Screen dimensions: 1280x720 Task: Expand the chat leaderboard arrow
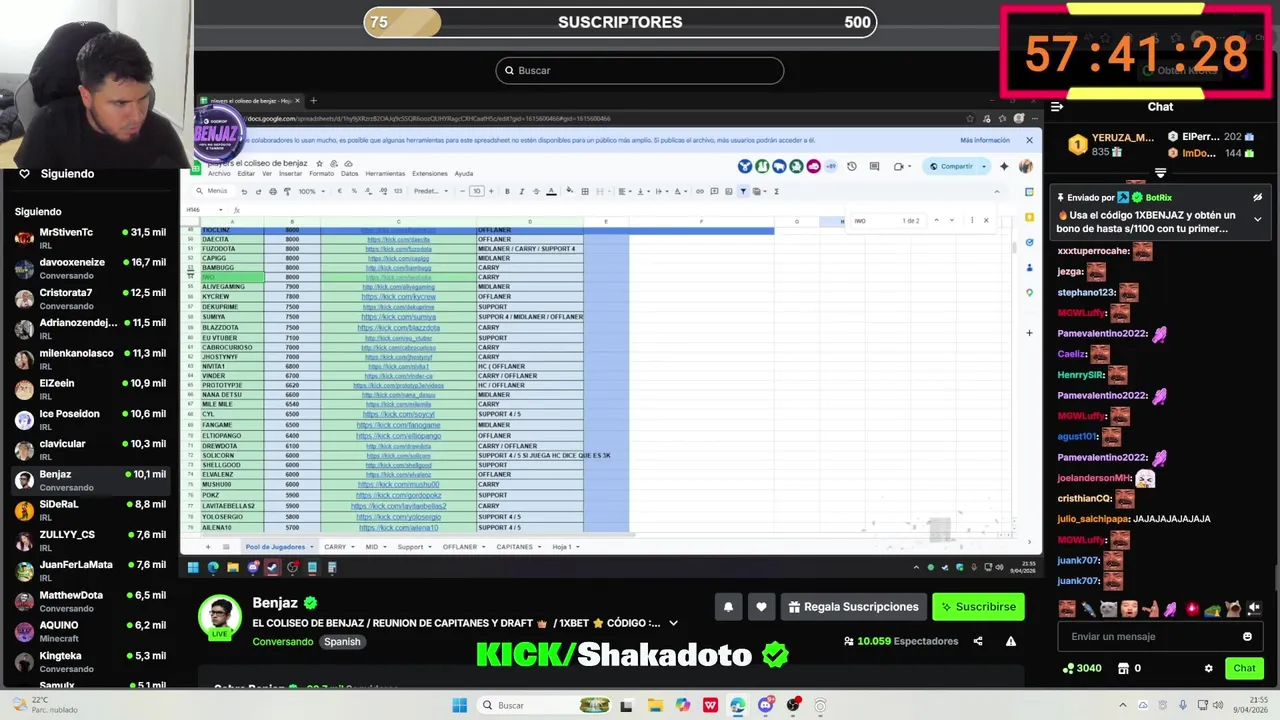pos(1160,172)
